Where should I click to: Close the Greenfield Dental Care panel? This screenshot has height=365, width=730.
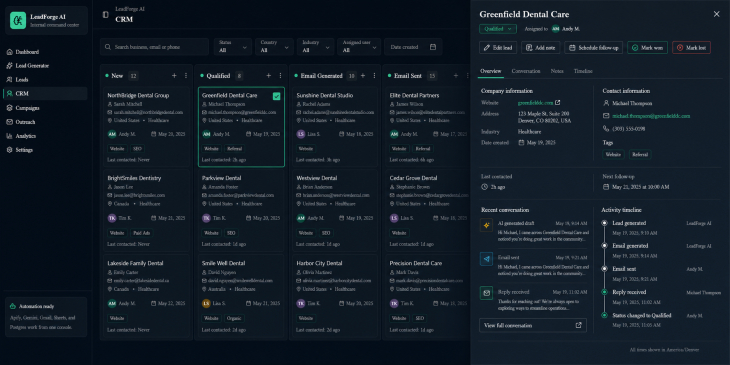(716, 14)
